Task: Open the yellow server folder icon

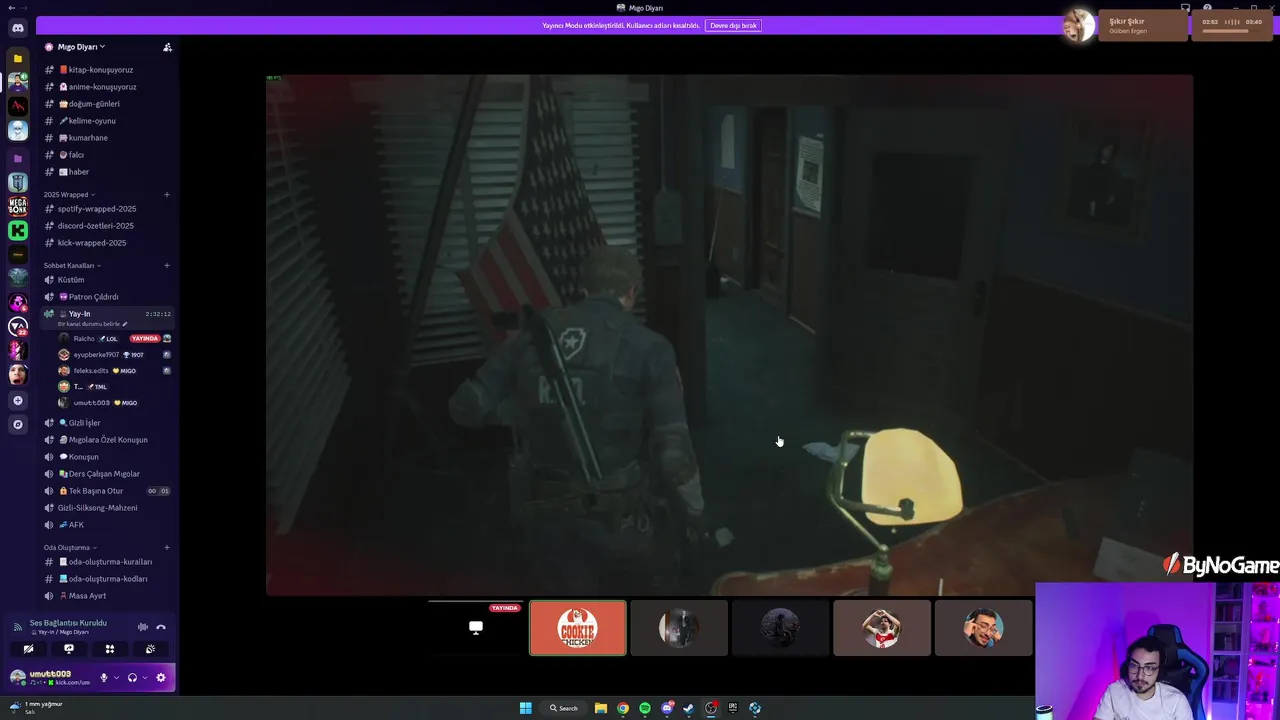Action: (x=18, y=59)
